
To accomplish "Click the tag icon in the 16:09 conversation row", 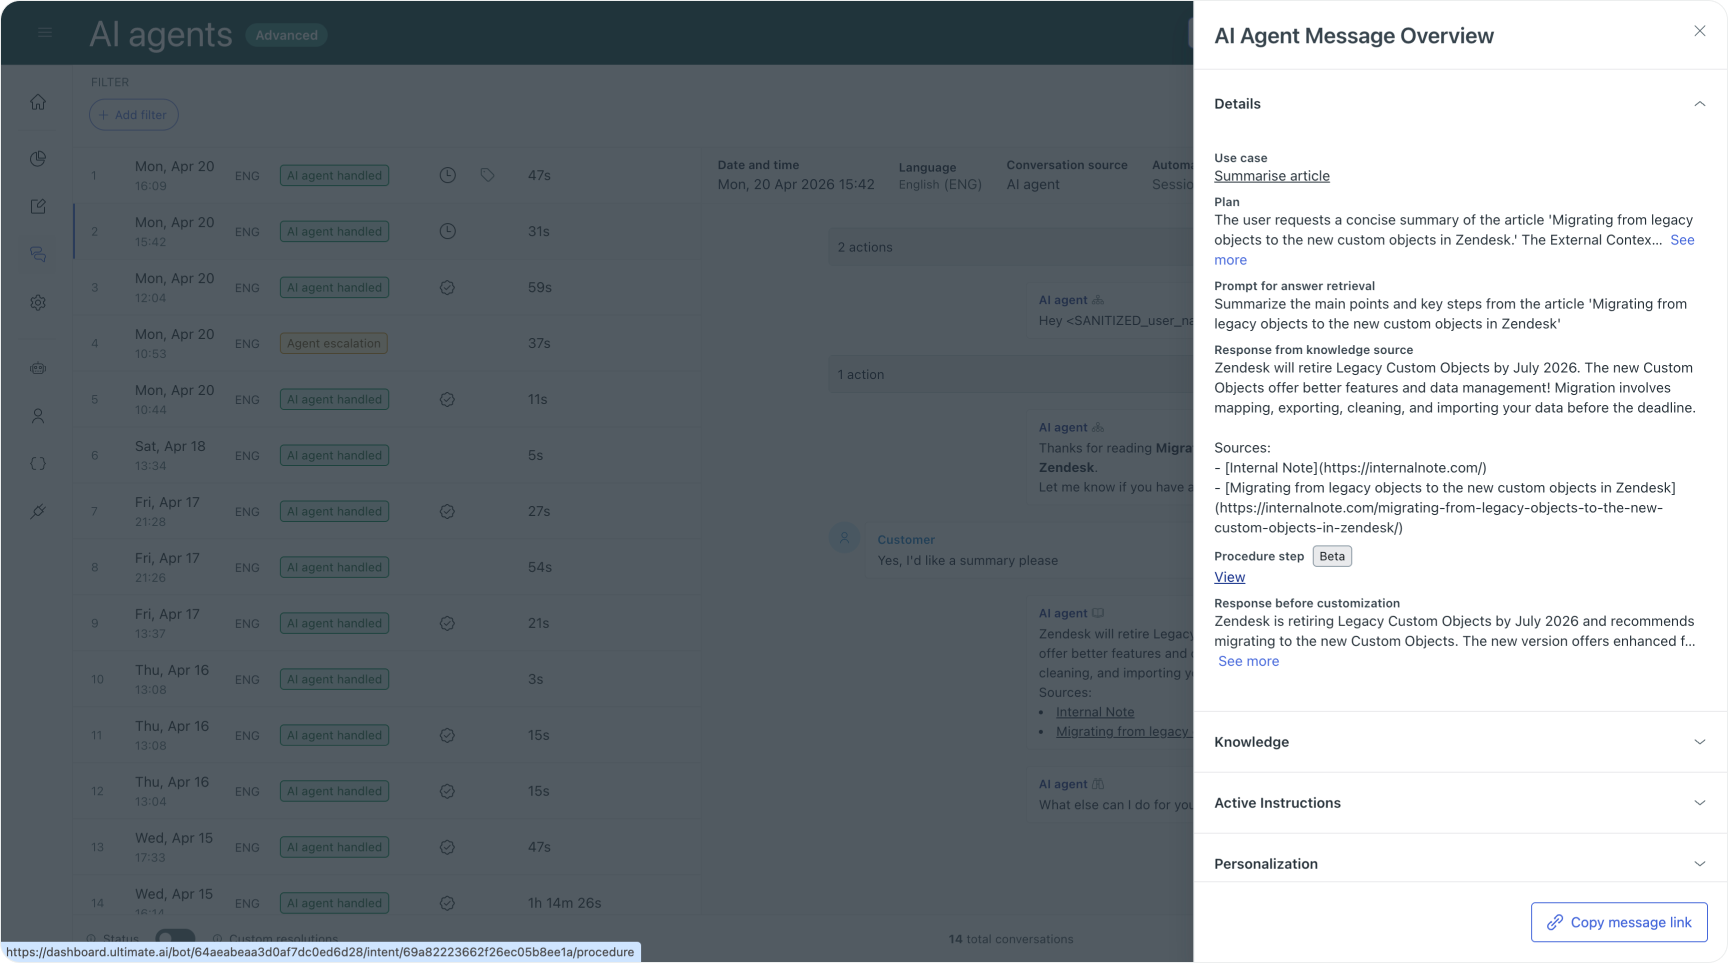I will point(487,175).
